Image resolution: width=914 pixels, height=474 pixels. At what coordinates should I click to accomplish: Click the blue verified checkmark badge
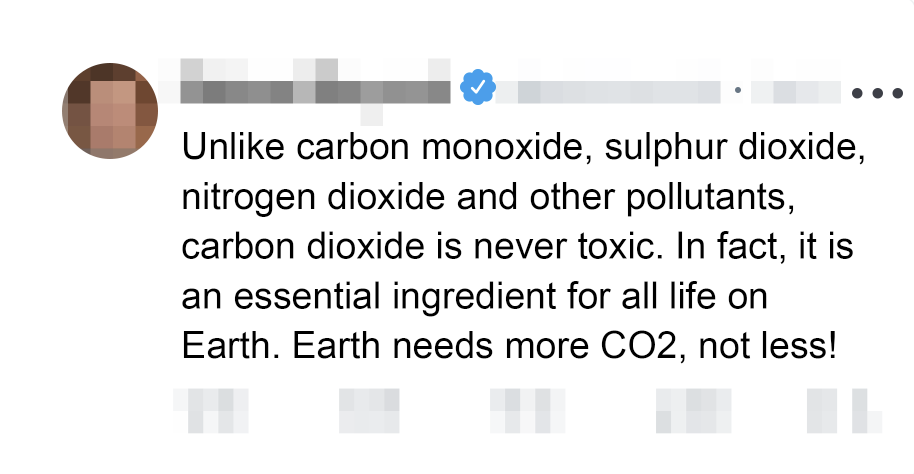tap(478, 89)
